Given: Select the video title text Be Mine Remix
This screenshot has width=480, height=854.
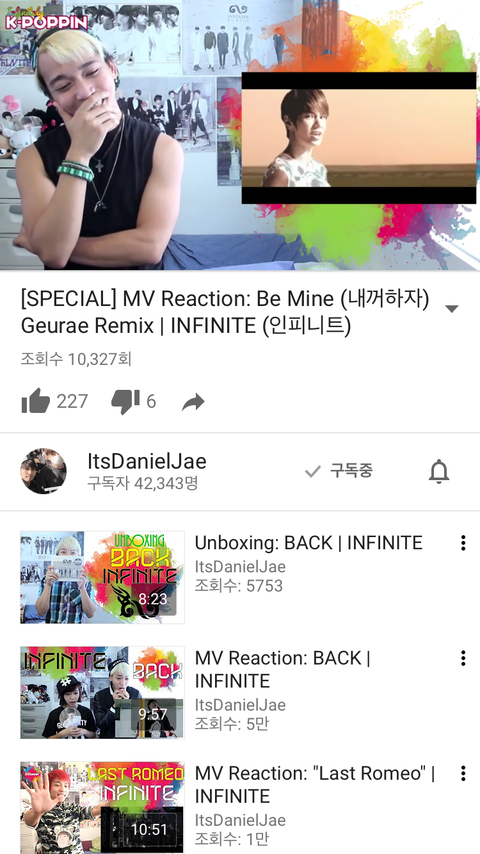Looking at the screenshot, I should 225,312.
